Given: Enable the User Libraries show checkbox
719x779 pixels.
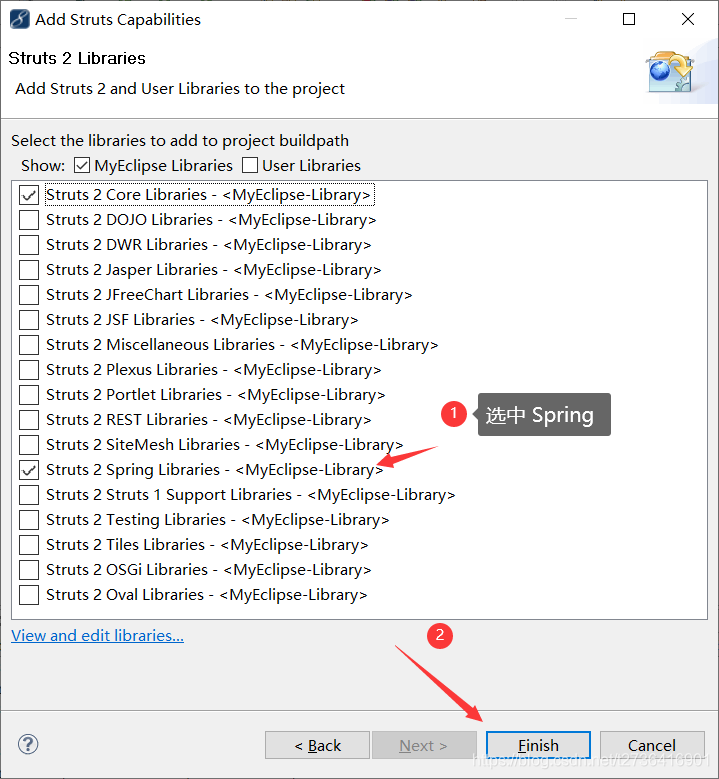Looking at the screenshot, I should click(250, 165).
